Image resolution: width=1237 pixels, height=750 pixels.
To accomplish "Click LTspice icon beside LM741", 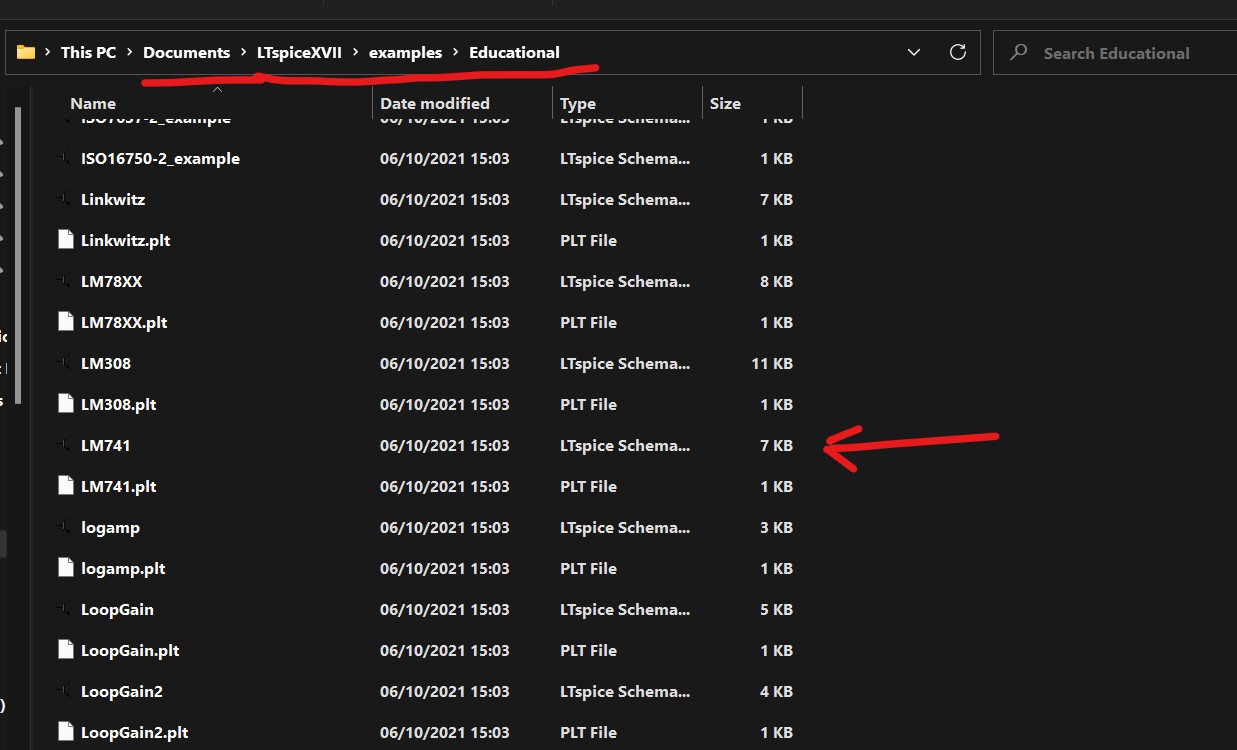I will 65,445.
